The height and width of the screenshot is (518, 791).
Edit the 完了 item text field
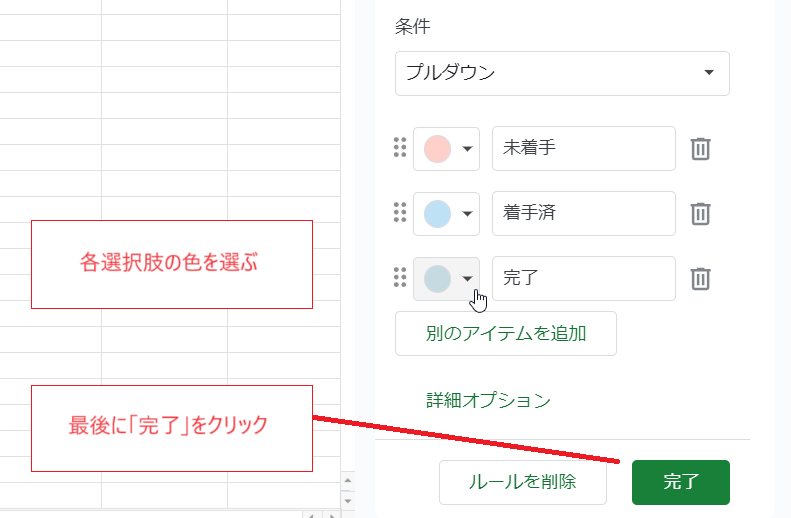point(584,278)
